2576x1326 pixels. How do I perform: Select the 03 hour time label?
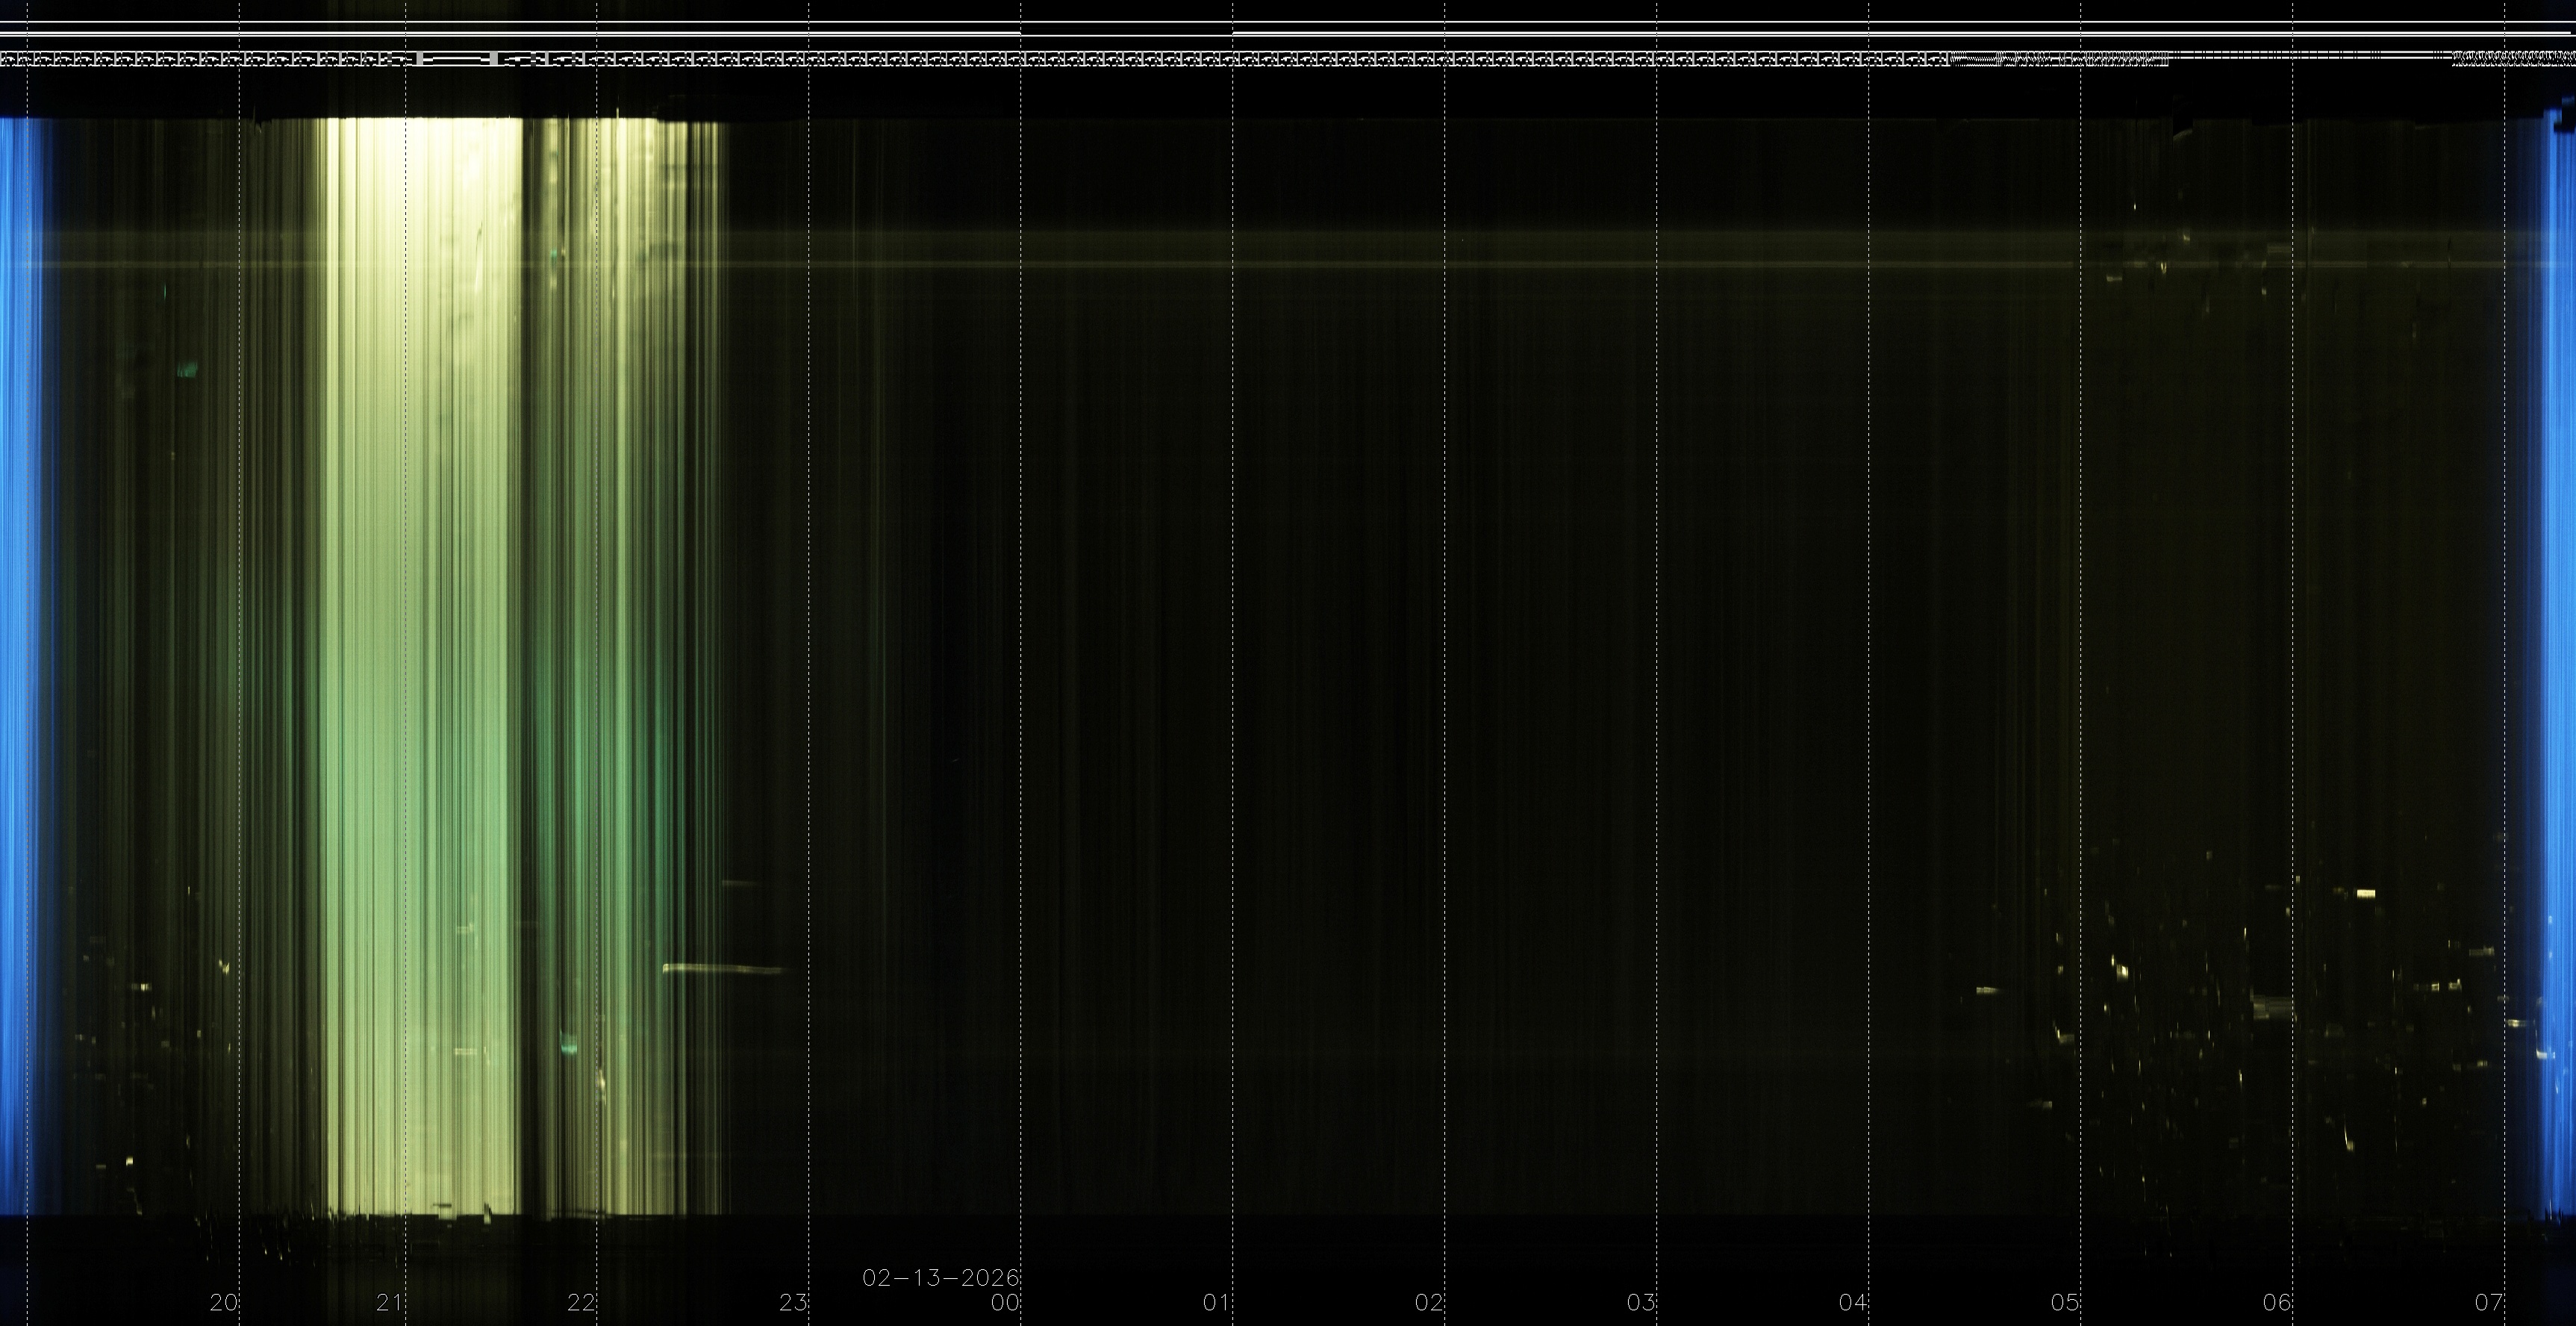tap(1641, 1302)
